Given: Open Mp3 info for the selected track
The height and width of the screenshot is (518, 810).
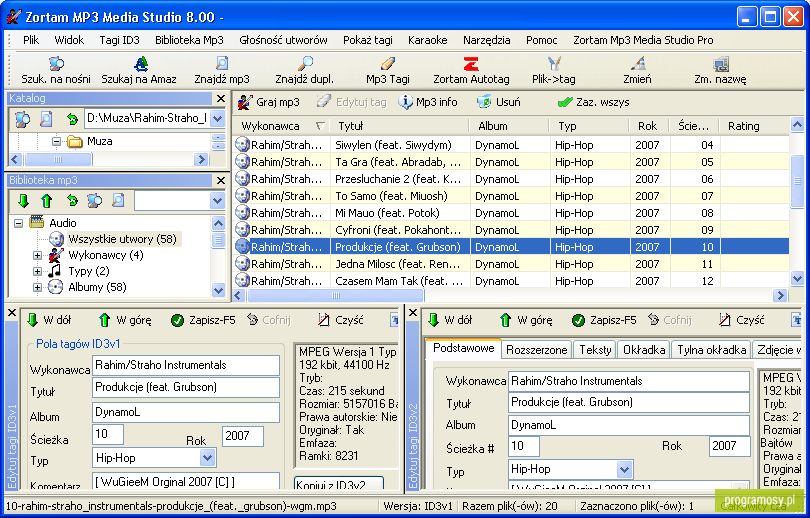Looking at the screenshot, I should click(428, 102).
